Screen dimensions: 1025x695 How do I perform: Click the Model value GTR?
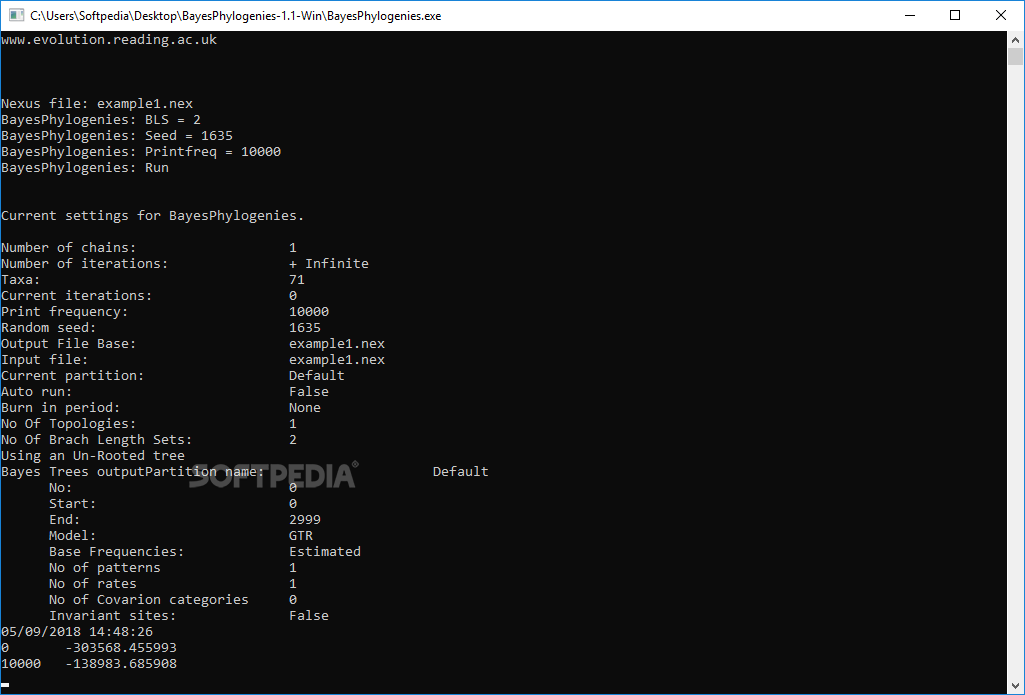point(301,535)
